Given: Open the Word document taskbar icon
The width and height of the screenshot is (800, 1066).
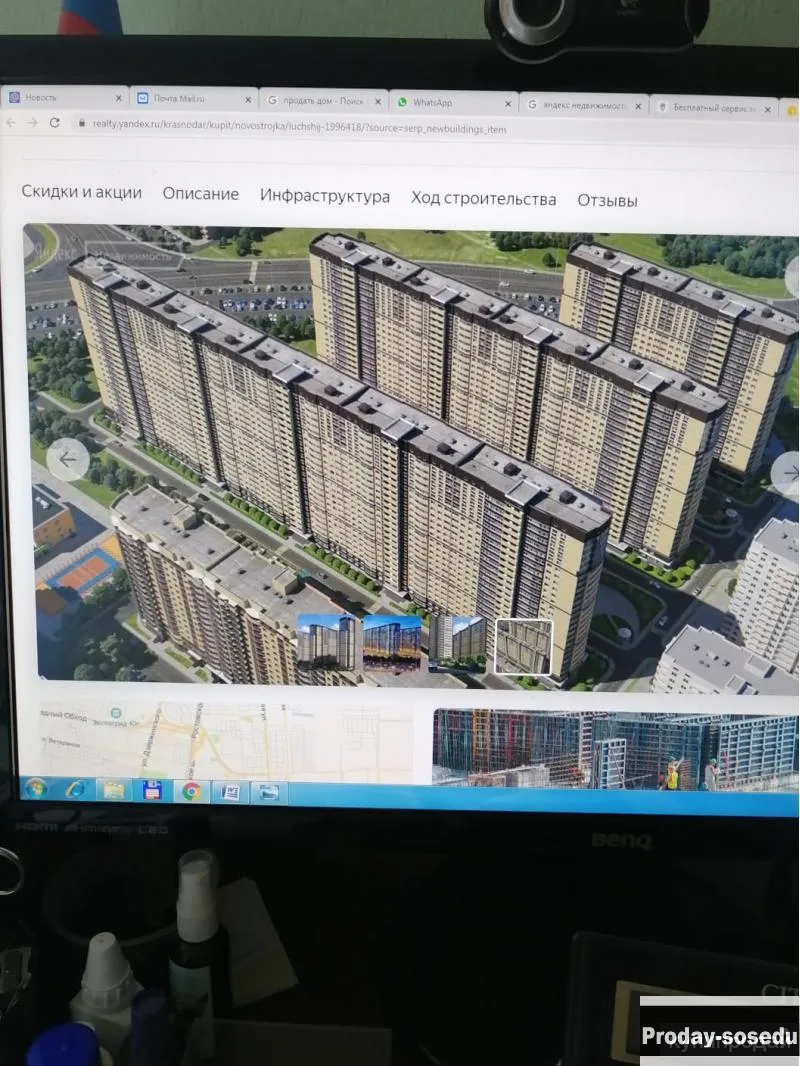Looking at the screenshot, I should 230,793.
